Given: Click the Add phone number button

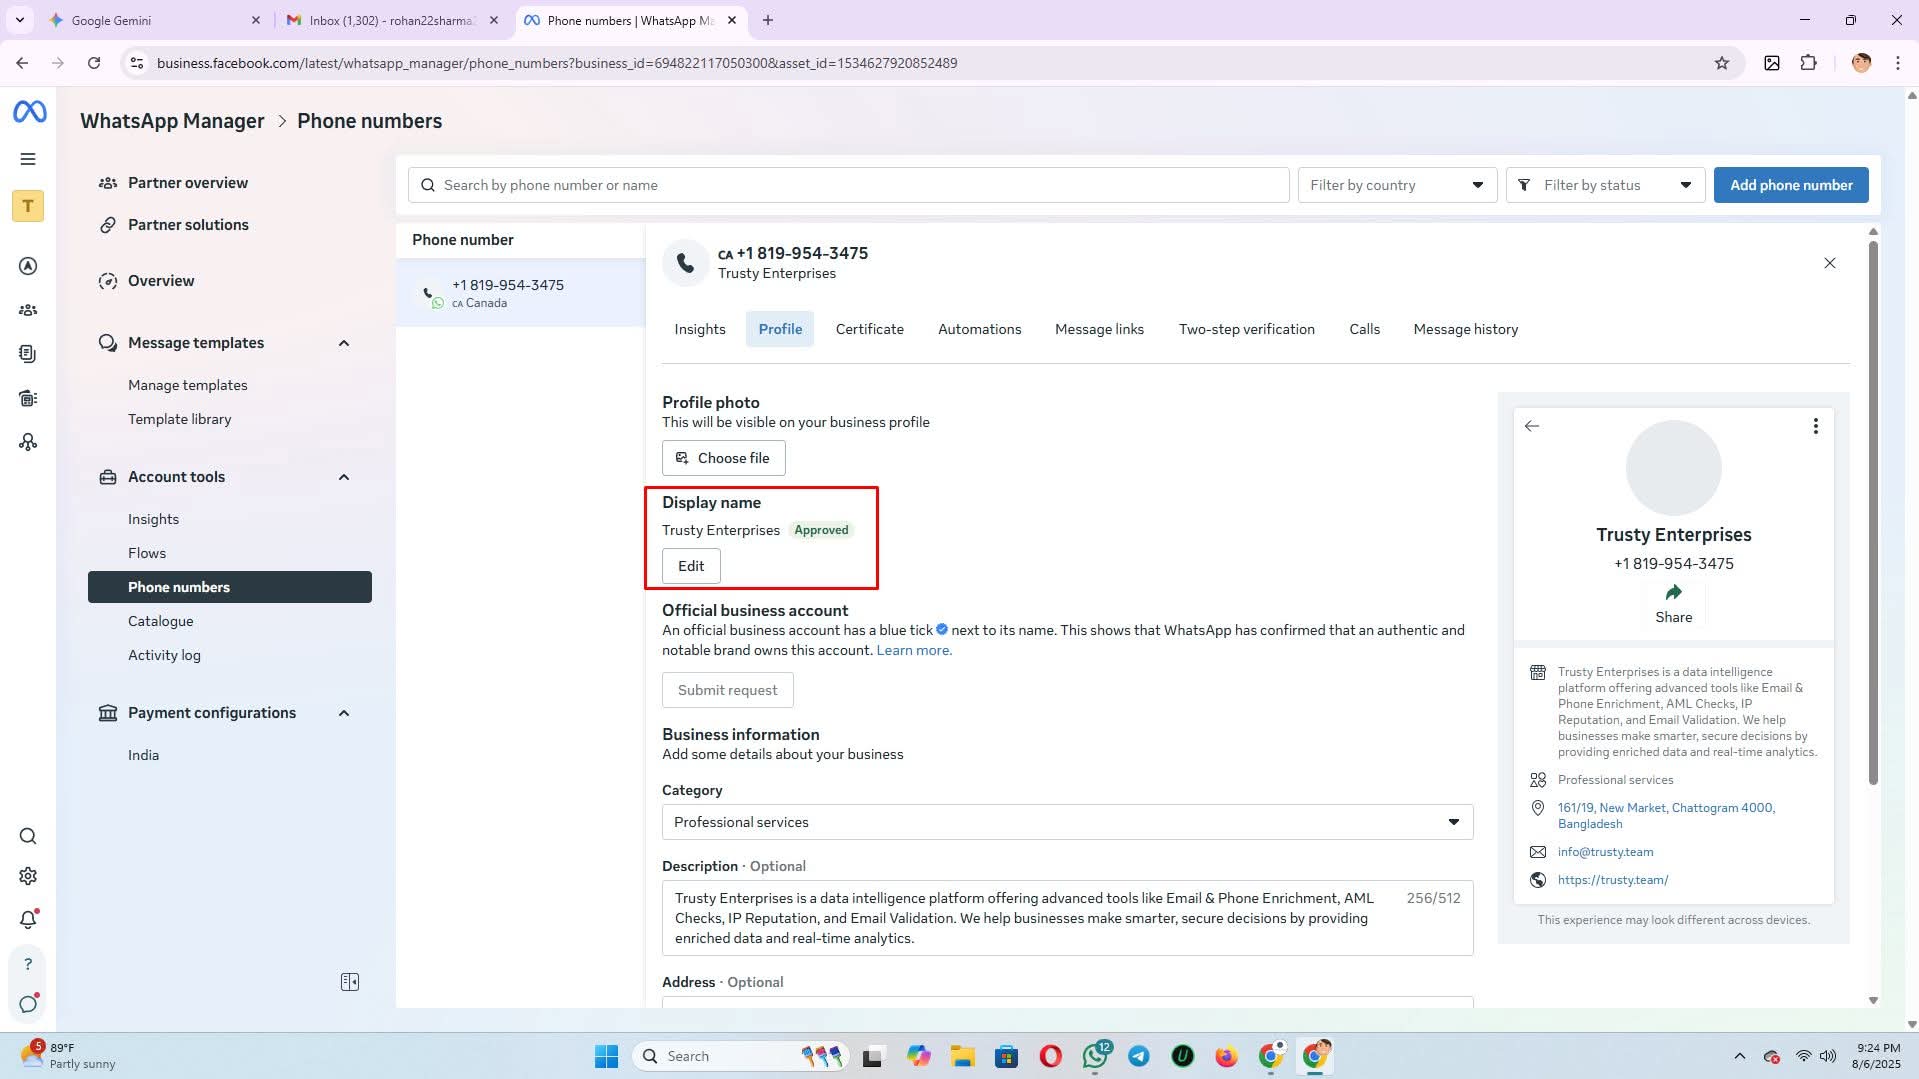Looking at the screenshot, I should 1791,185.
